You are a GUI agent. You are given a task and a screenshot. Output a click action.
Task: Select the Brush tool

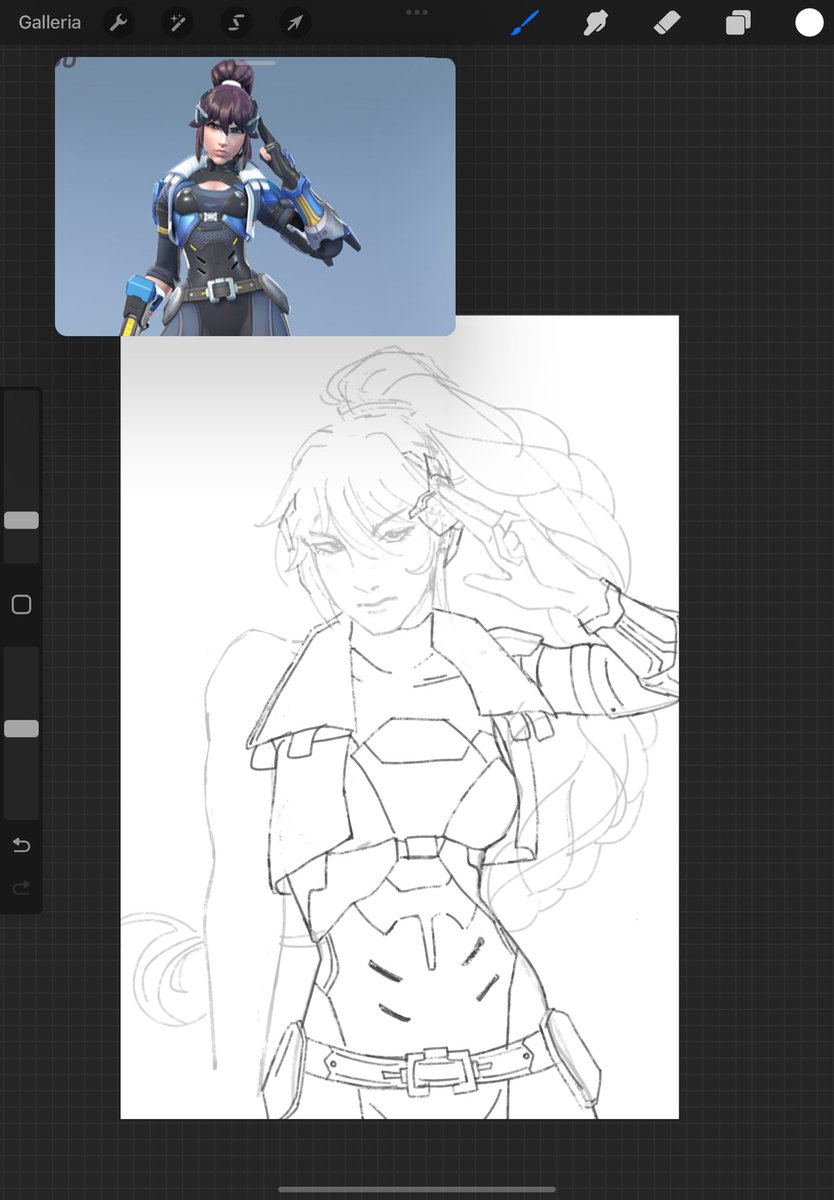pyautogui.click(x=525, y=22)
